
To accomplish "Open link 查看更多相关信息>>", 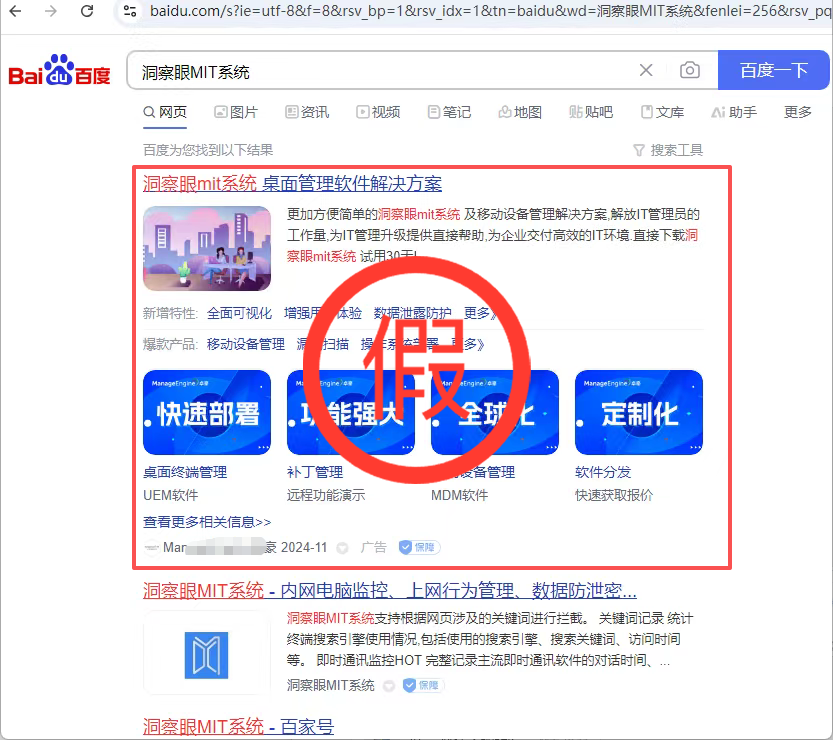I will pos(207,521).
